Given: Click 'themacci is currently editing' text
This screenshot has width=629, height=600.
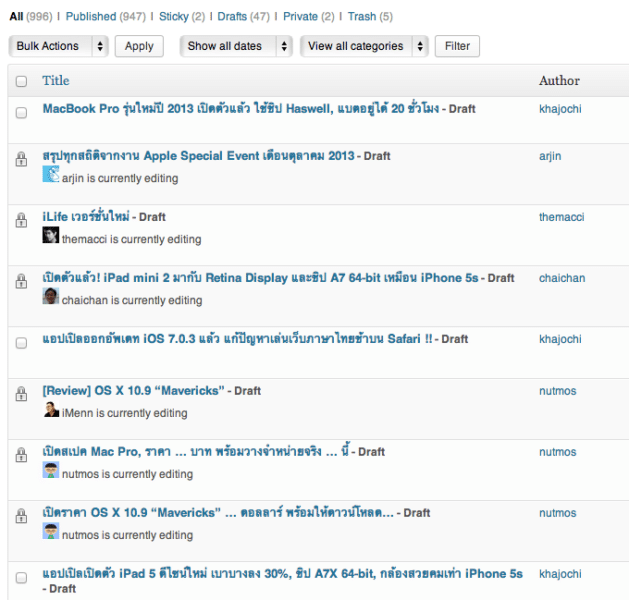Looking at the screenshot, I should (132, 239).
